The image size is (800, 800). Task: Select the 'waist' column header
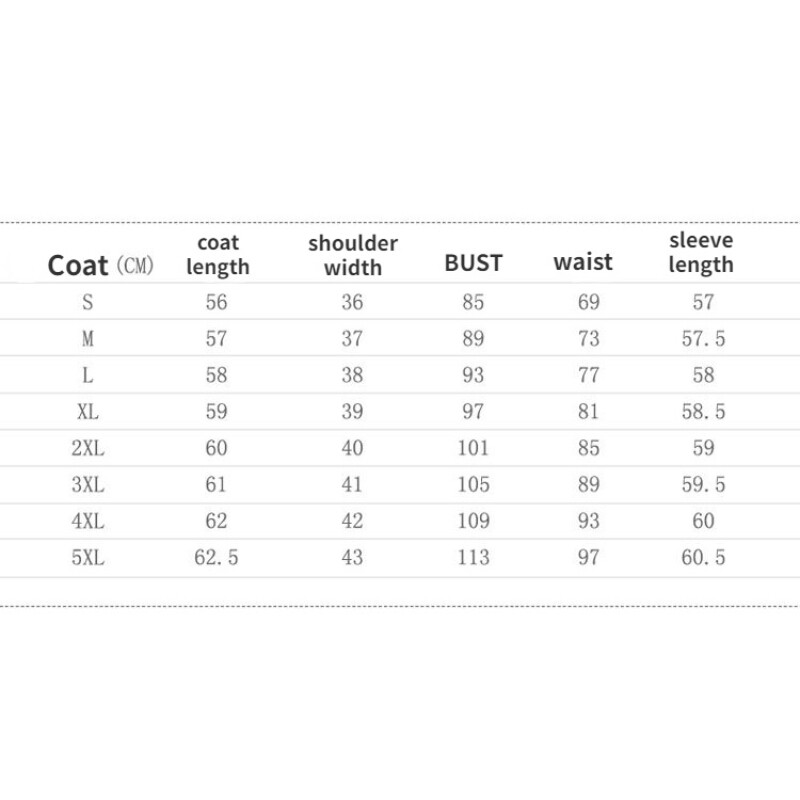(x=583, y=263)
